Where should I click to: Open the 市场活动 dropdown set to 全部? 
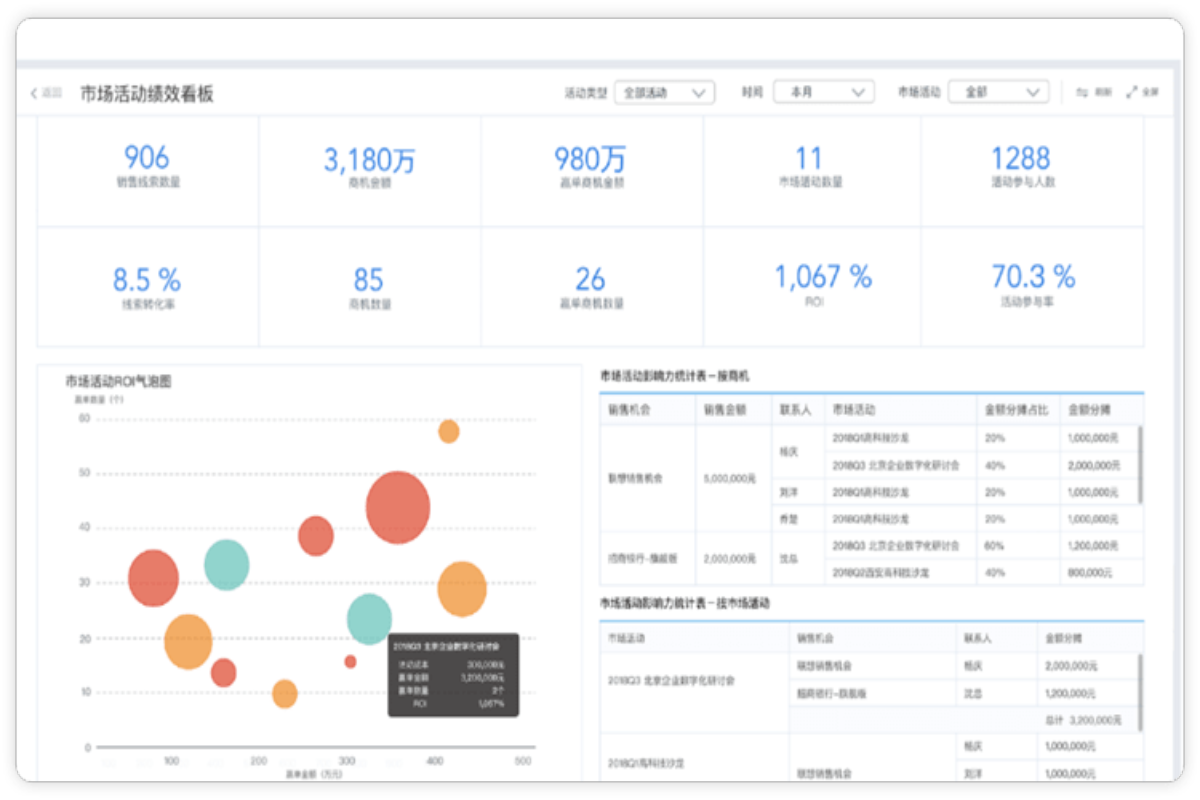click(997, 92)
